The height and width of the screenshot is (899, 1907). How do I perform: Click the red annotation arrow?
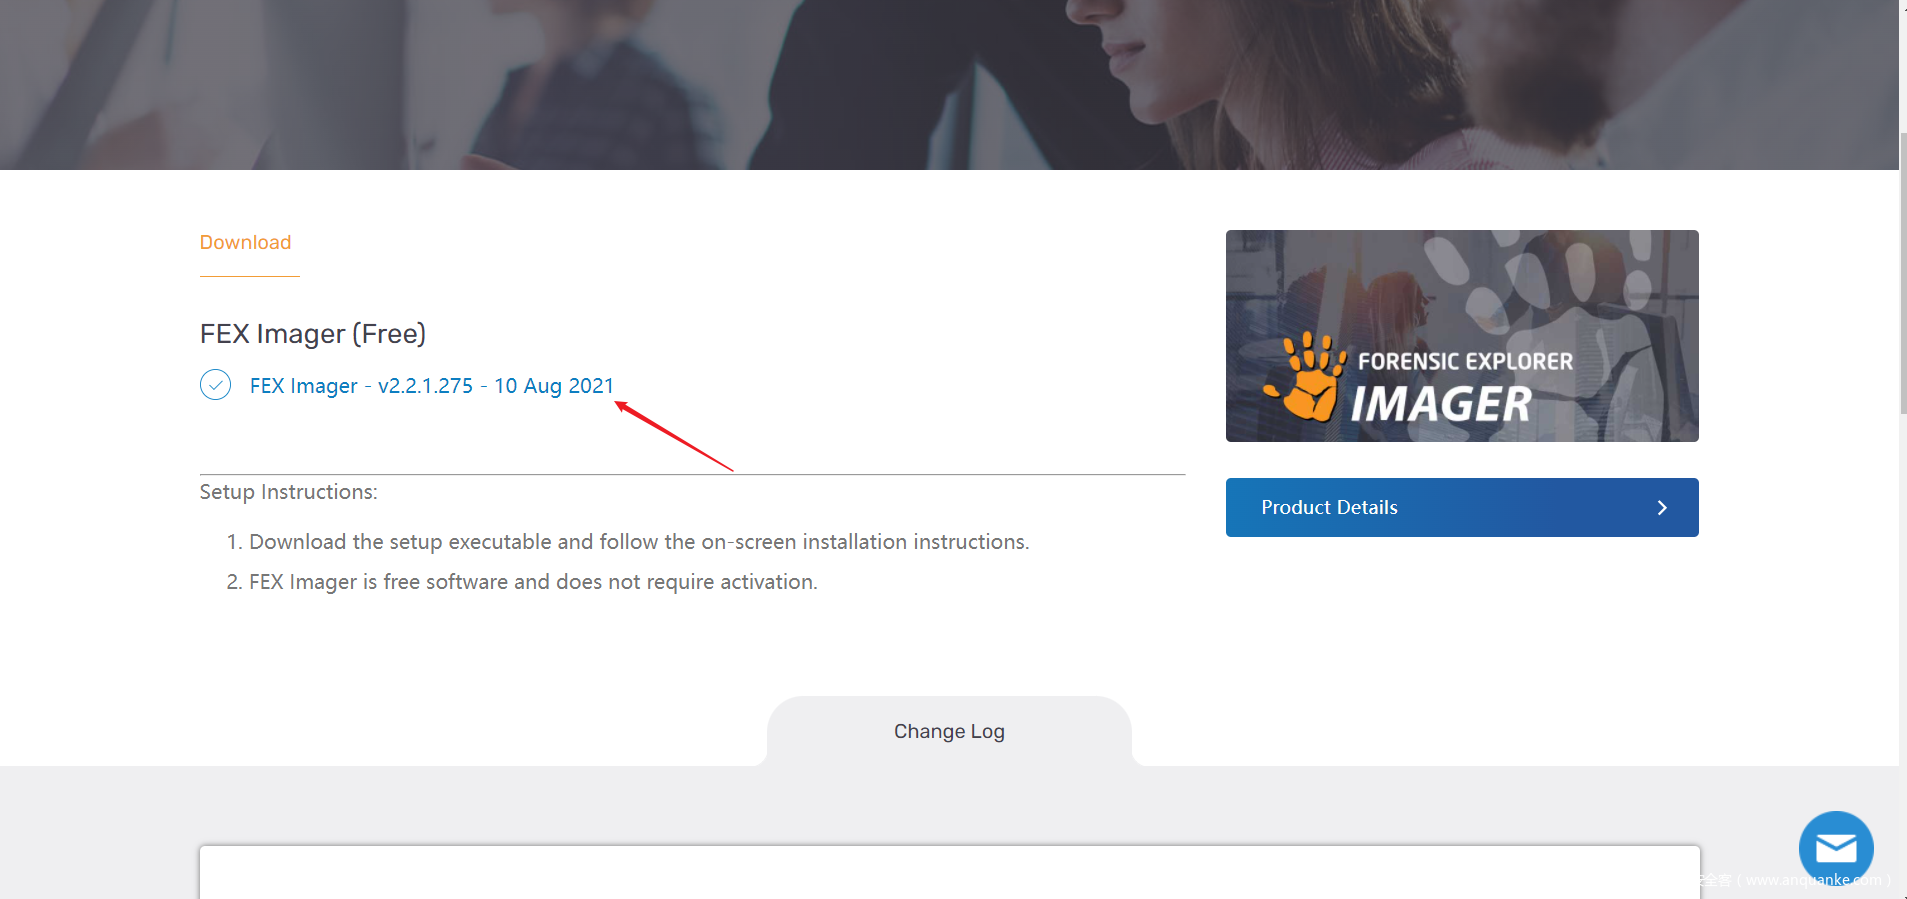click(674, 436)
